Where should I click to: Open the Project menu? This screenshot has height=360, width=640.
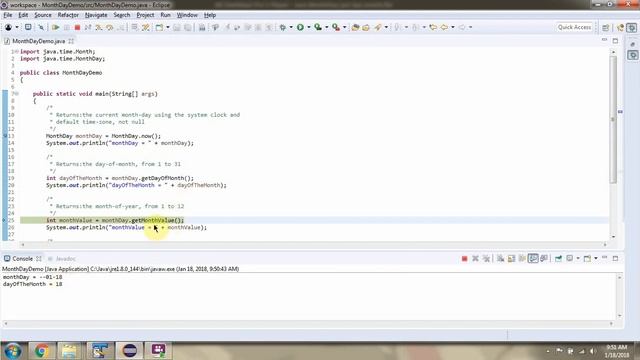pyautogui.click(x=145, y=15)
